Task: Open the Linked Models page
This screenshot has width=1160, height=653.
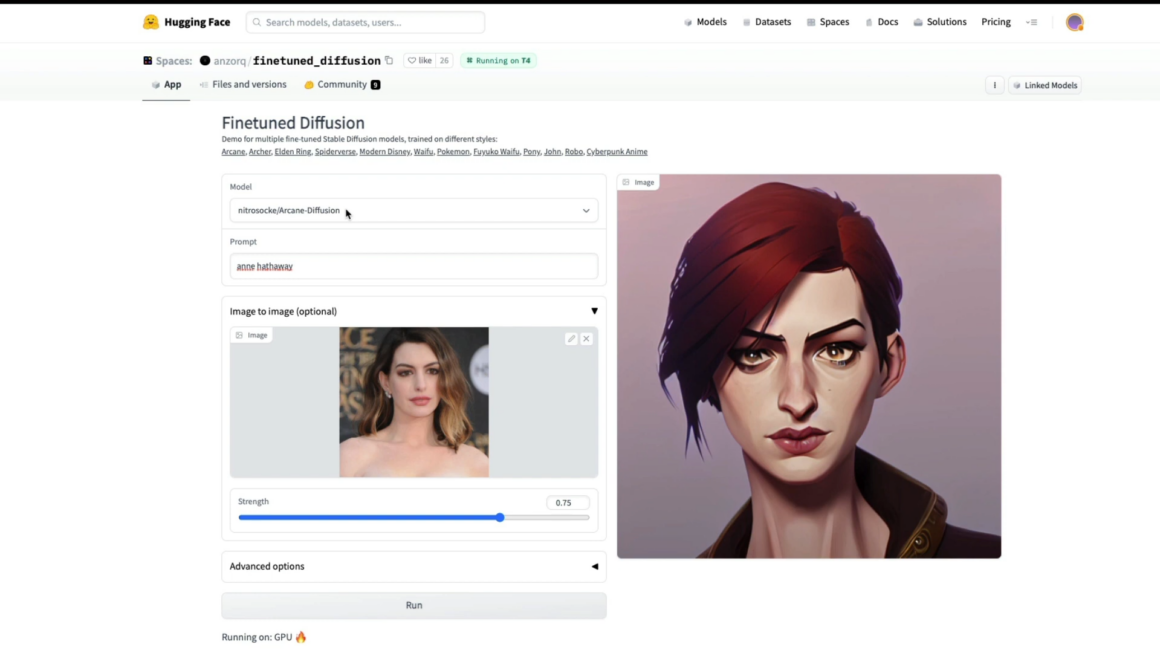Action: tap(1045, 85)
